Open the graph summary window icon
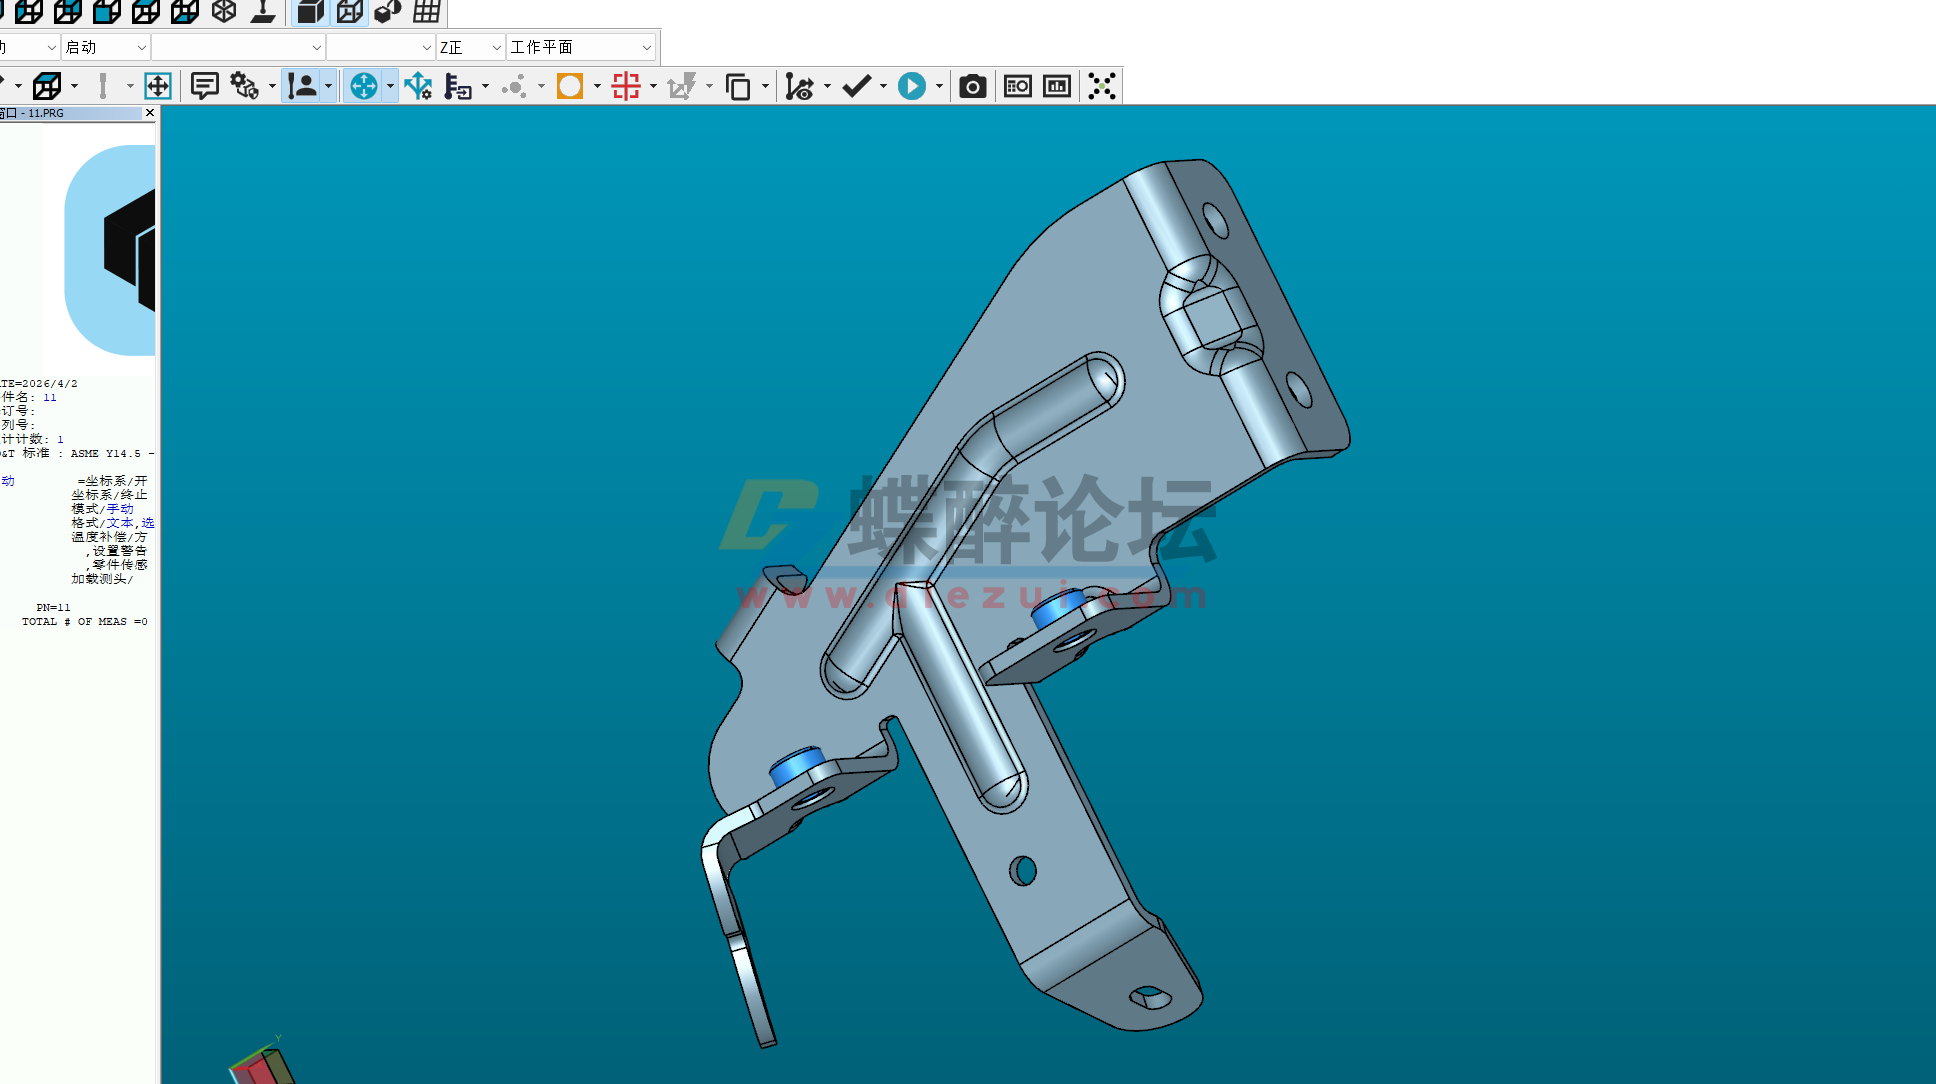This screenshot has width=1936, height=1084. (1057, 86)
